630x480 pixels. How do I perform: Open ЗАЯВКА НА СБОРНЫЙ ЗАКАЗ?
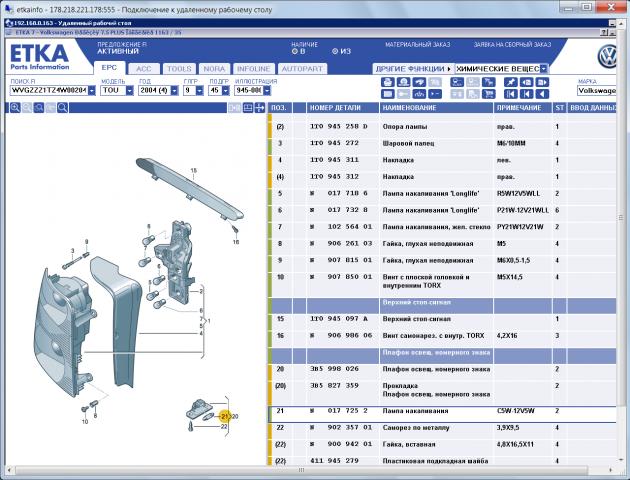coord(512,45)
